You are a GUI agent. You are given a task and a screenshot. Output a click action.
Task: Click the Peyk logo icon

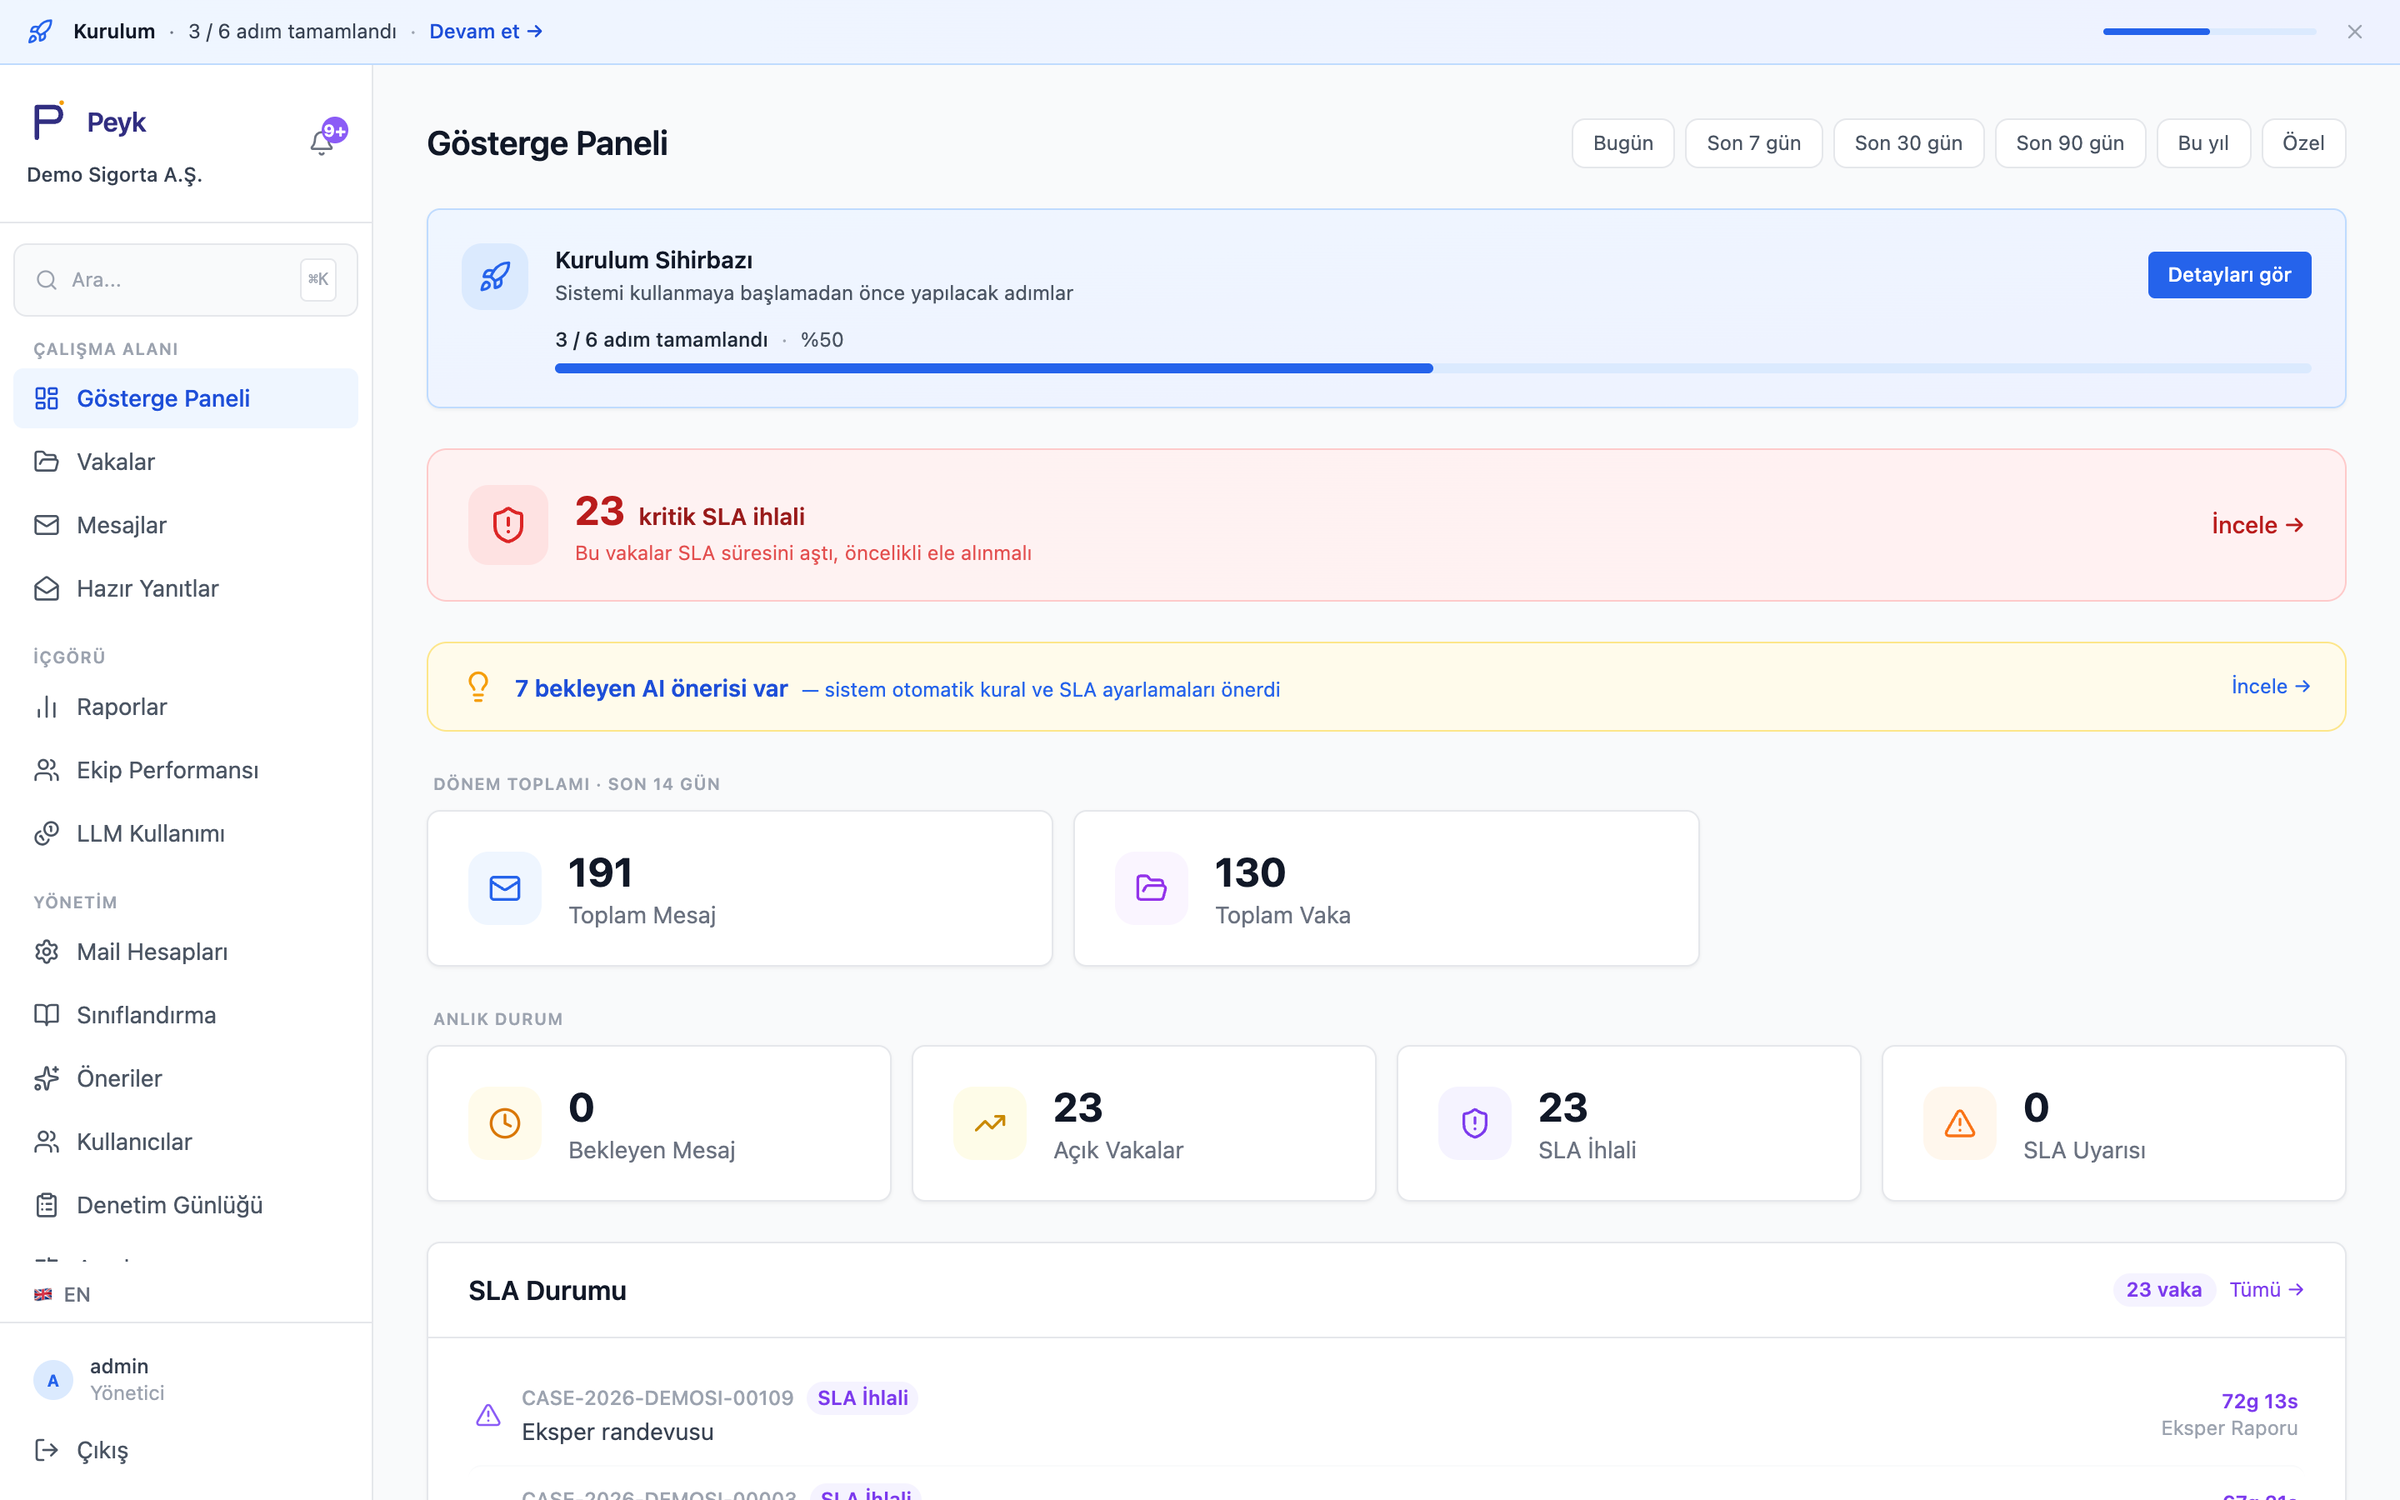click(48, 121)
